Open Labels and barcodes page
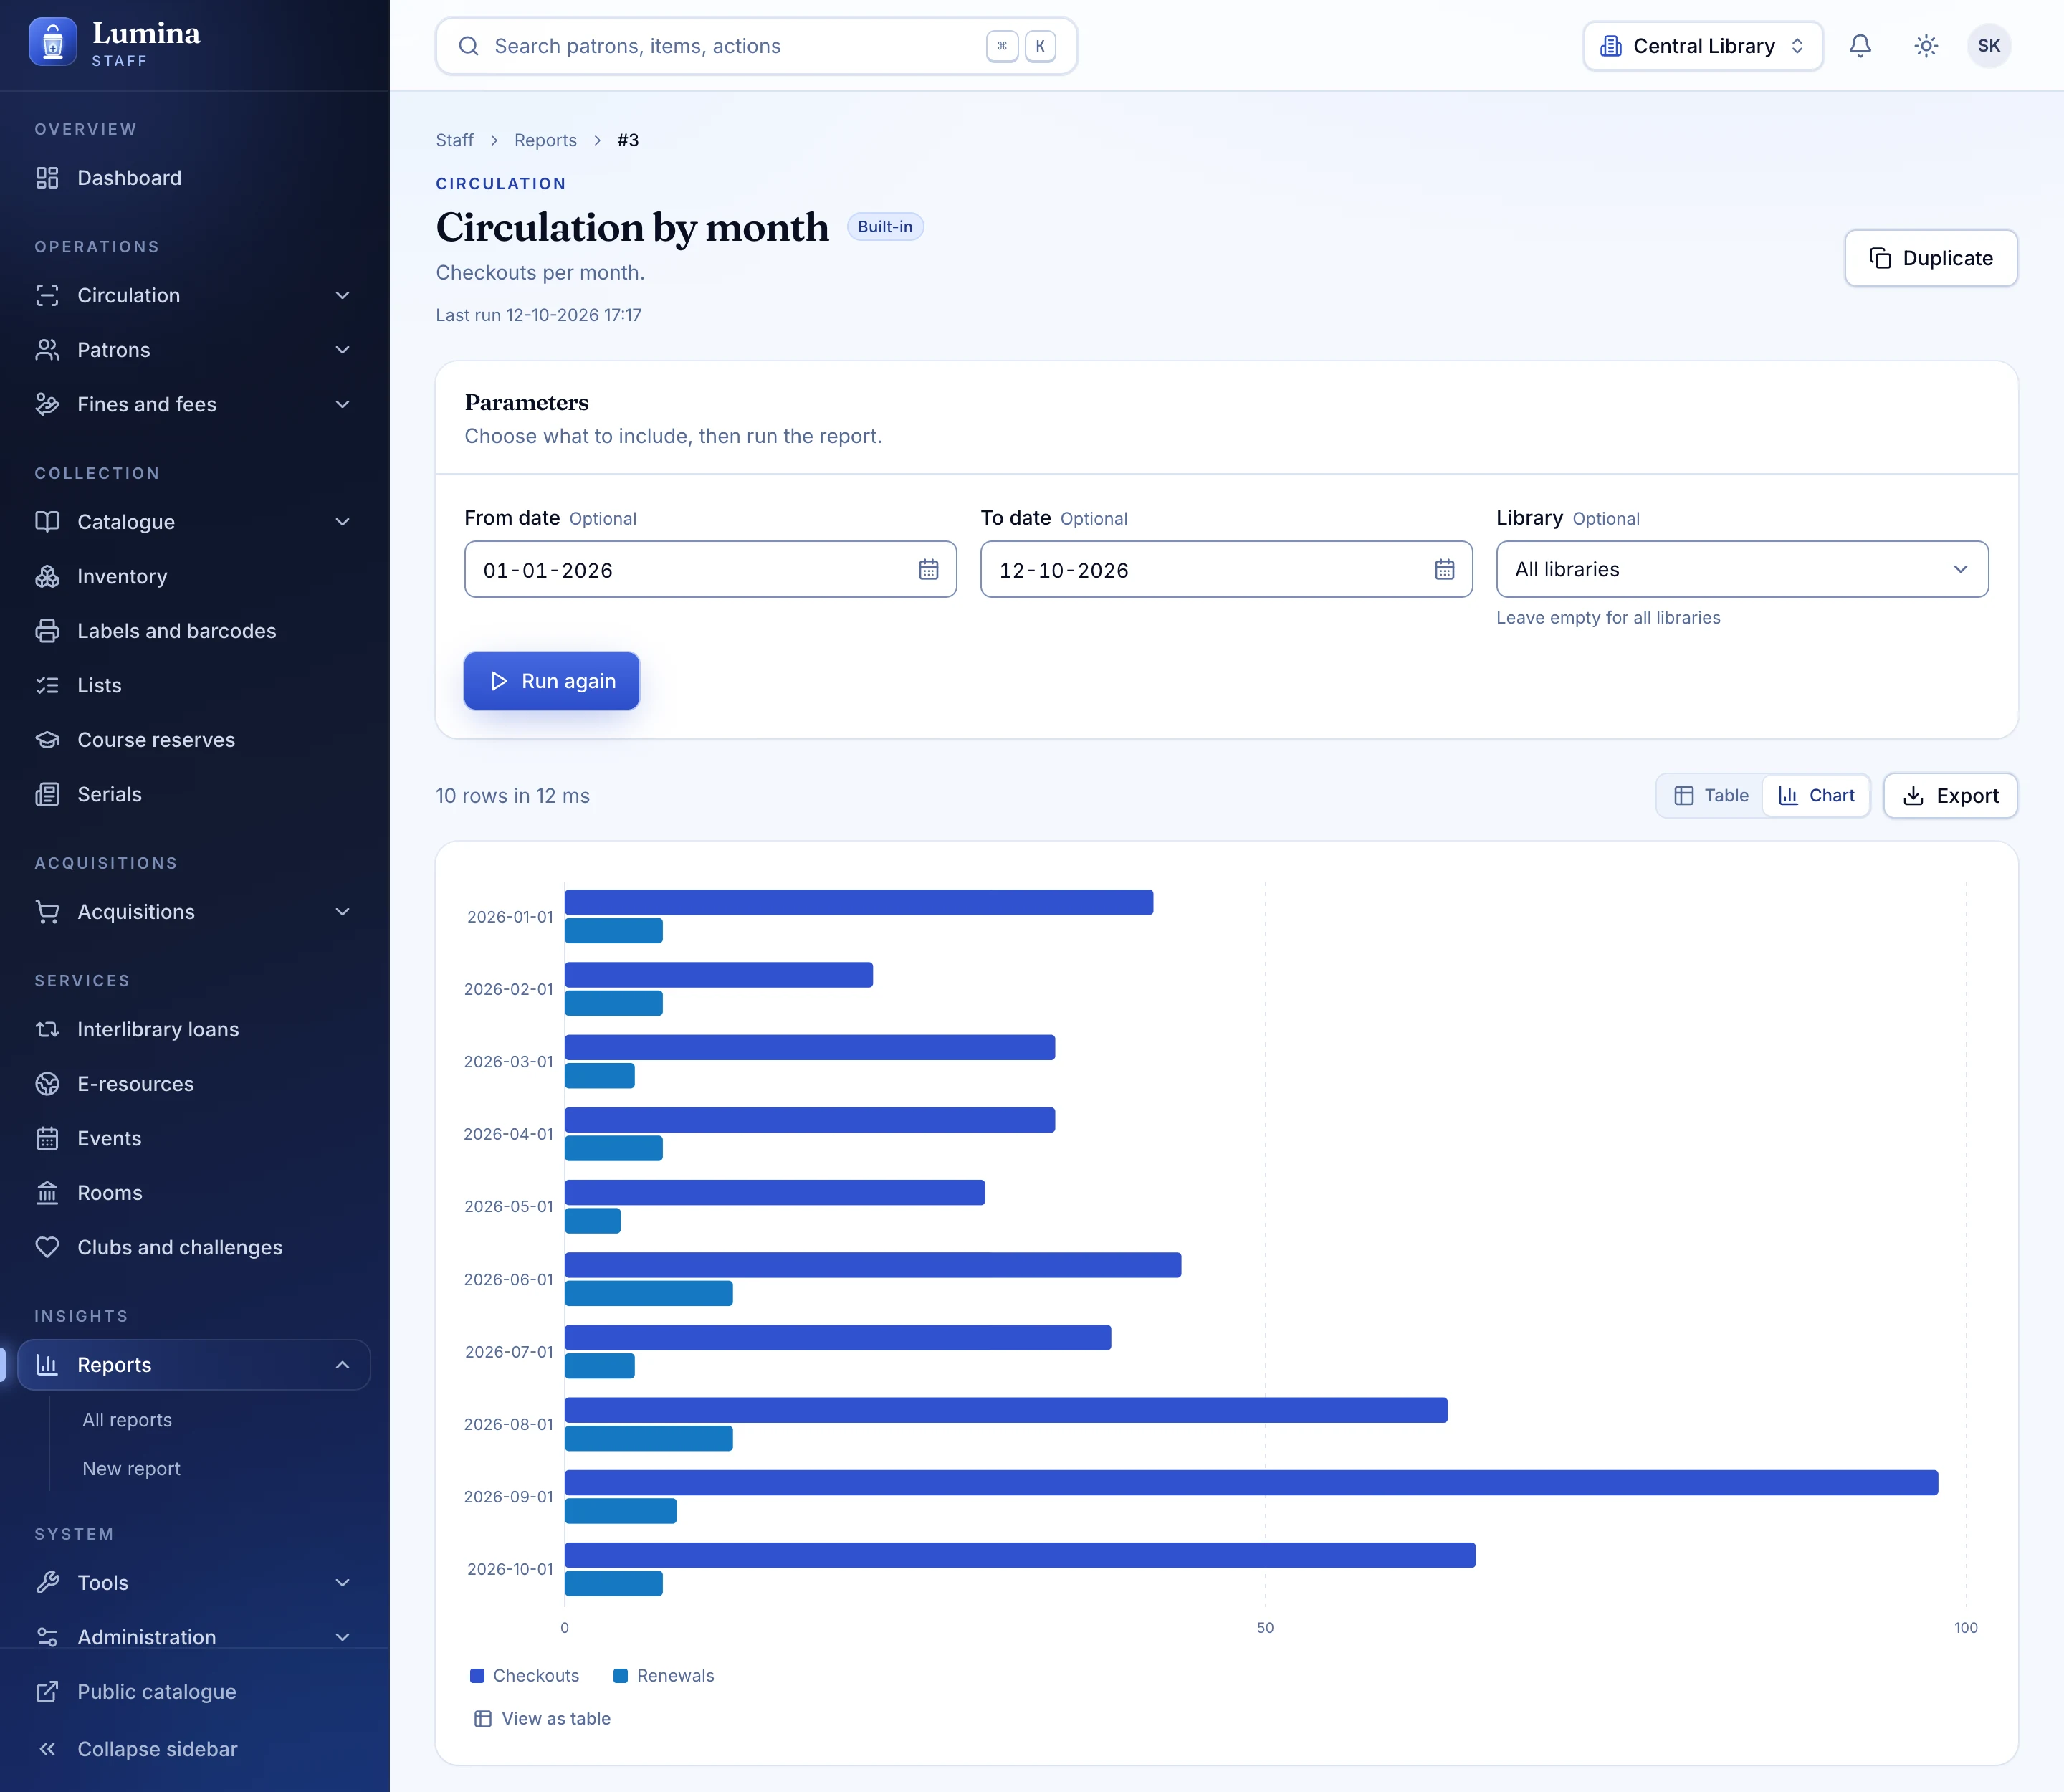The width and height of the screenshot is (2064, 1792). click(194, 631)
